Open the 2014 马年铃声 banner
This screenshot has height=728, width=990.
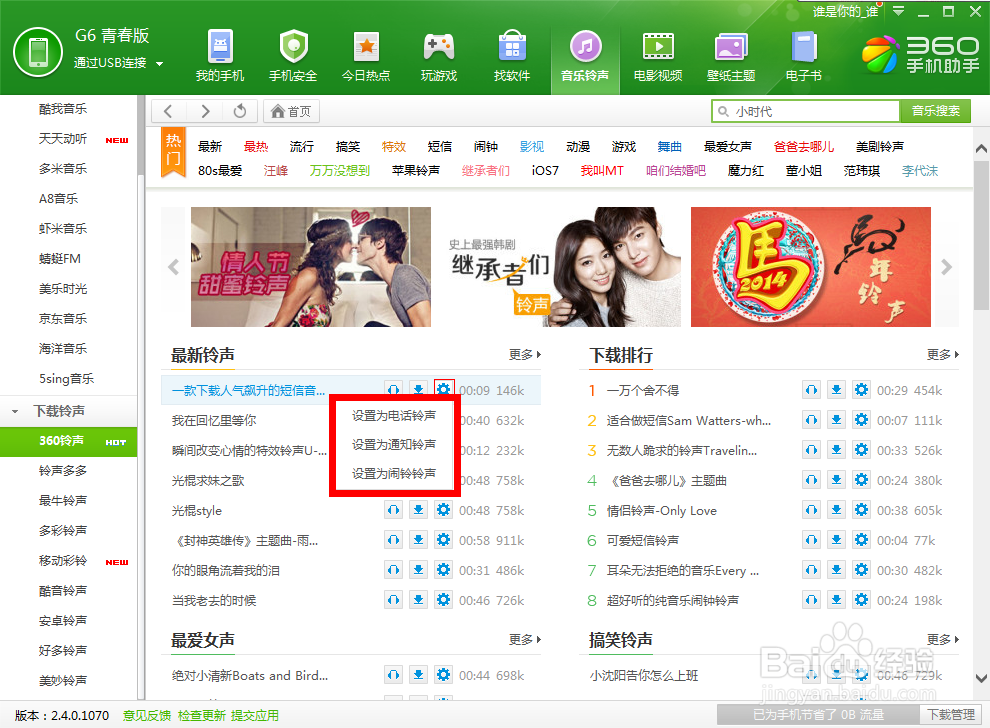811,267
